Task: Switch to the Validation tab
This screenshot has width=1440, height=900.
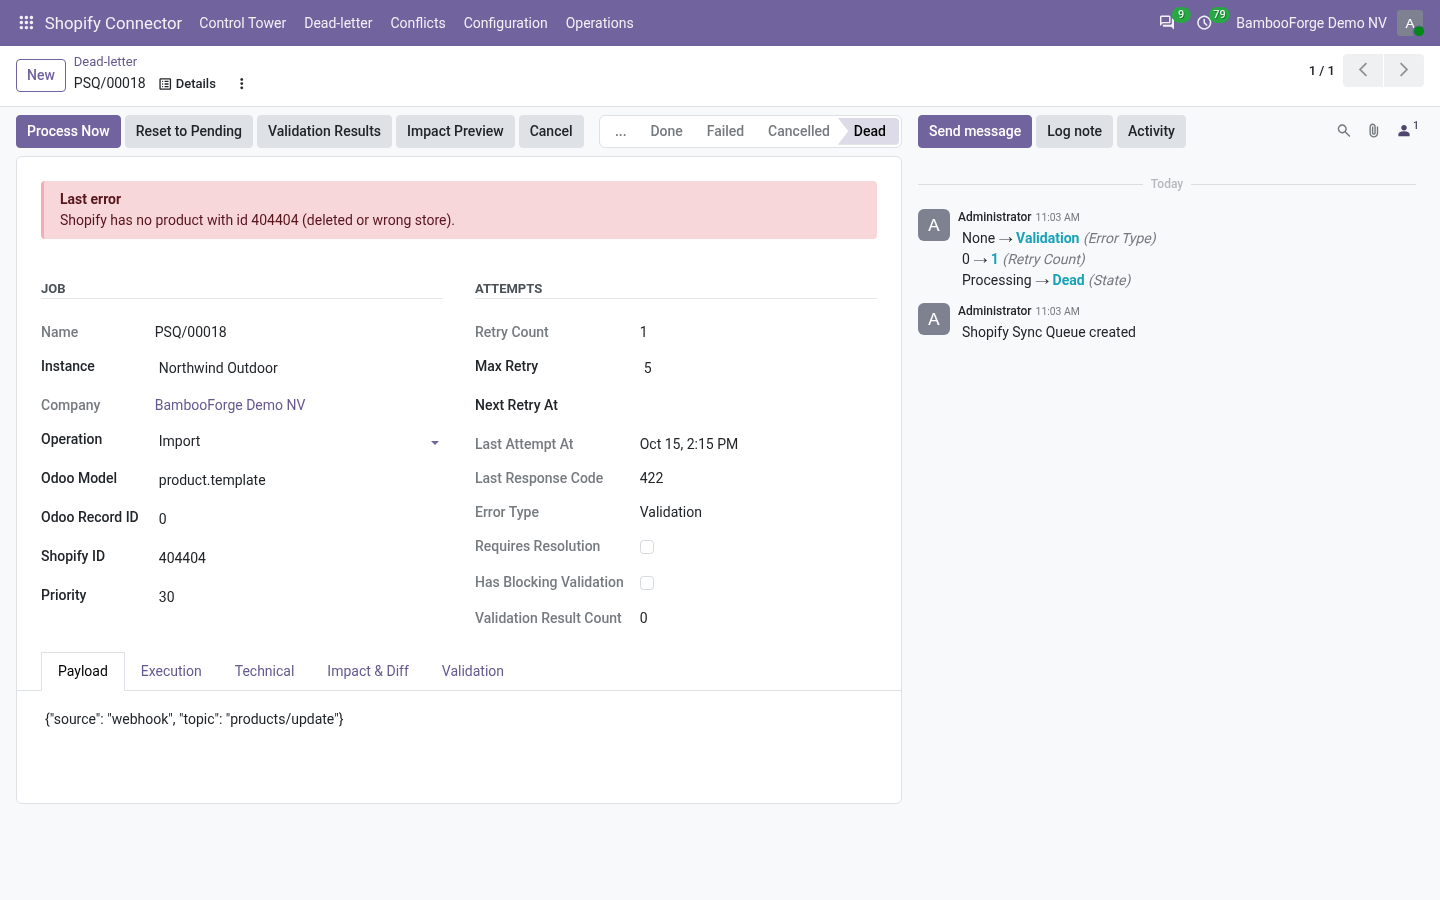Action: (473, 671)
